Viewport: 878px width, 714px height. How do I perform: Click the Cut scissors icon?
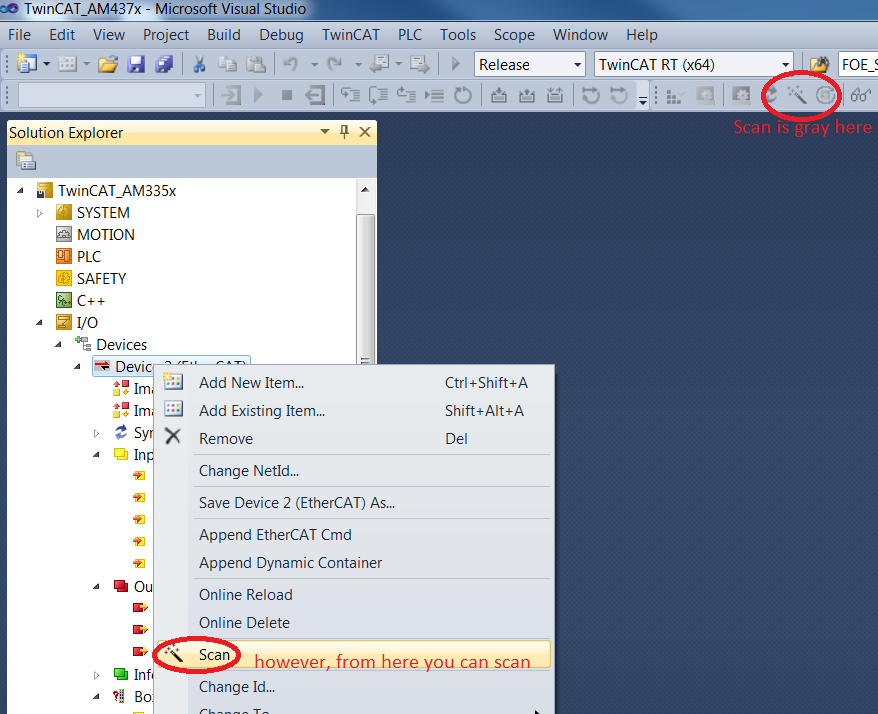click(199, 64)
